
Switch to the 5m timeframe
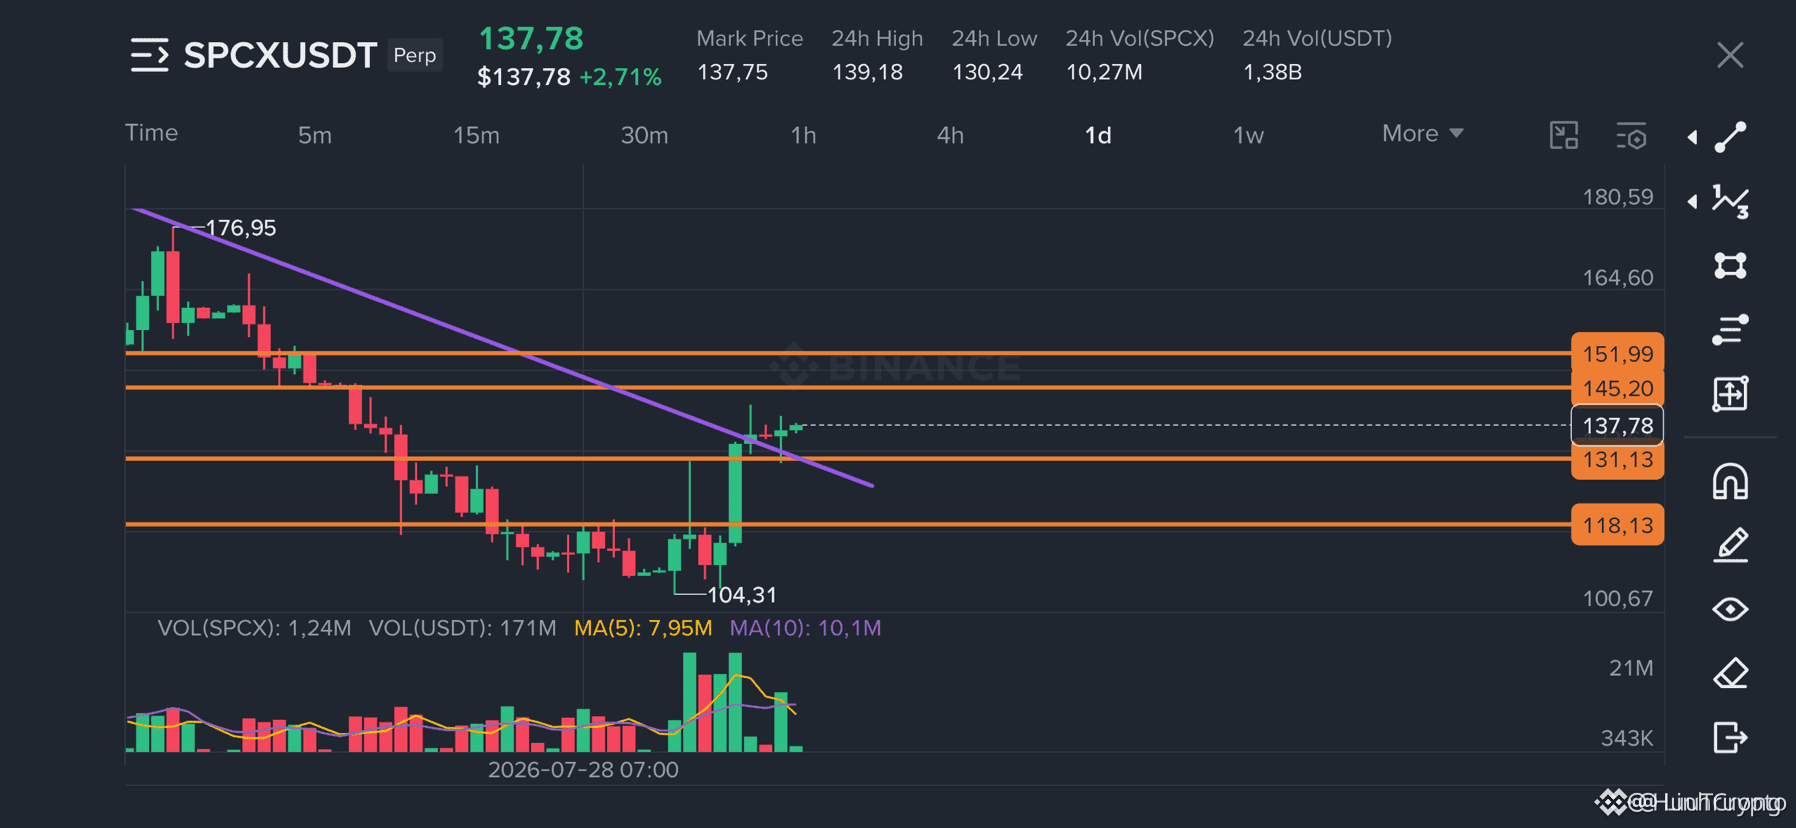tap(315, 135)
